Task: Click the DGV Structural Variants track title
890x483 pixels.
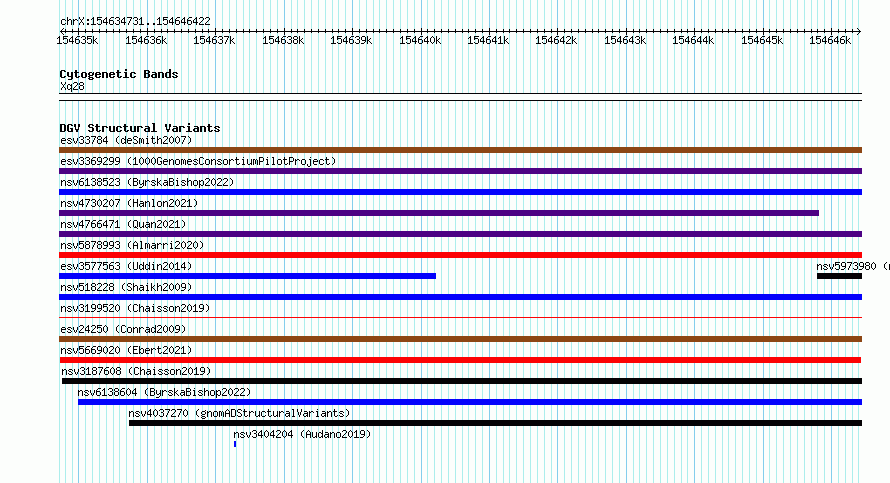Action: coord(140,128)
